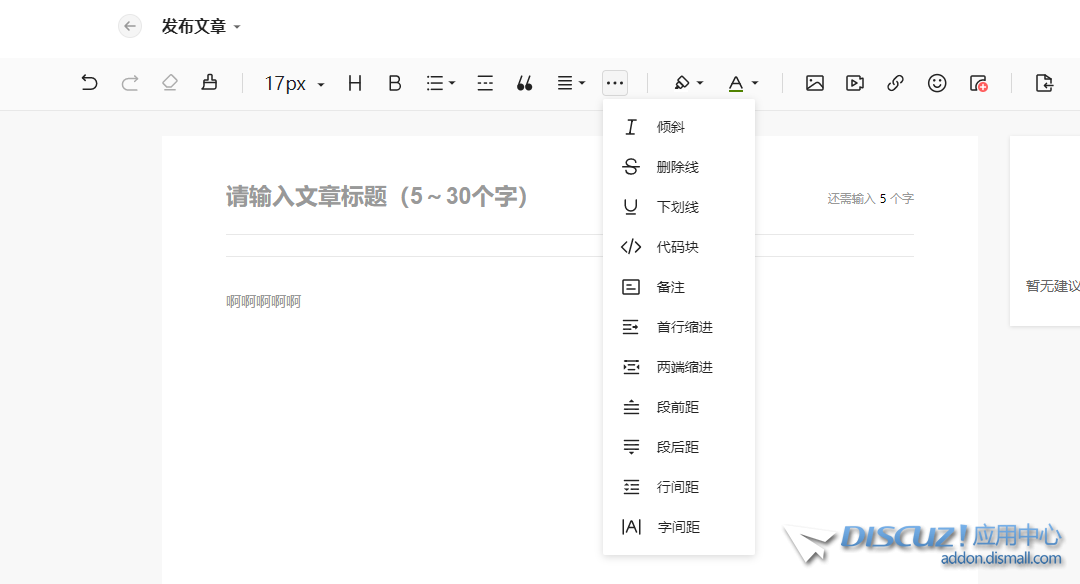
Task: Select 代码块 from the more menu
Action: [x=677, y=247]
